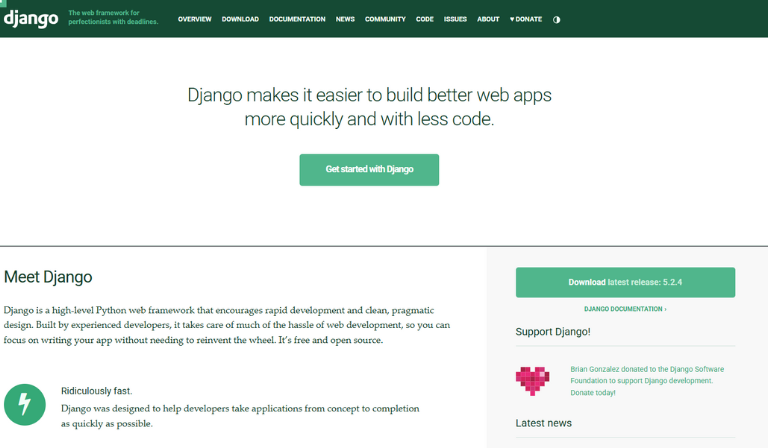
Task: Click the 'Latest news' heading
Action: point(543,423)
